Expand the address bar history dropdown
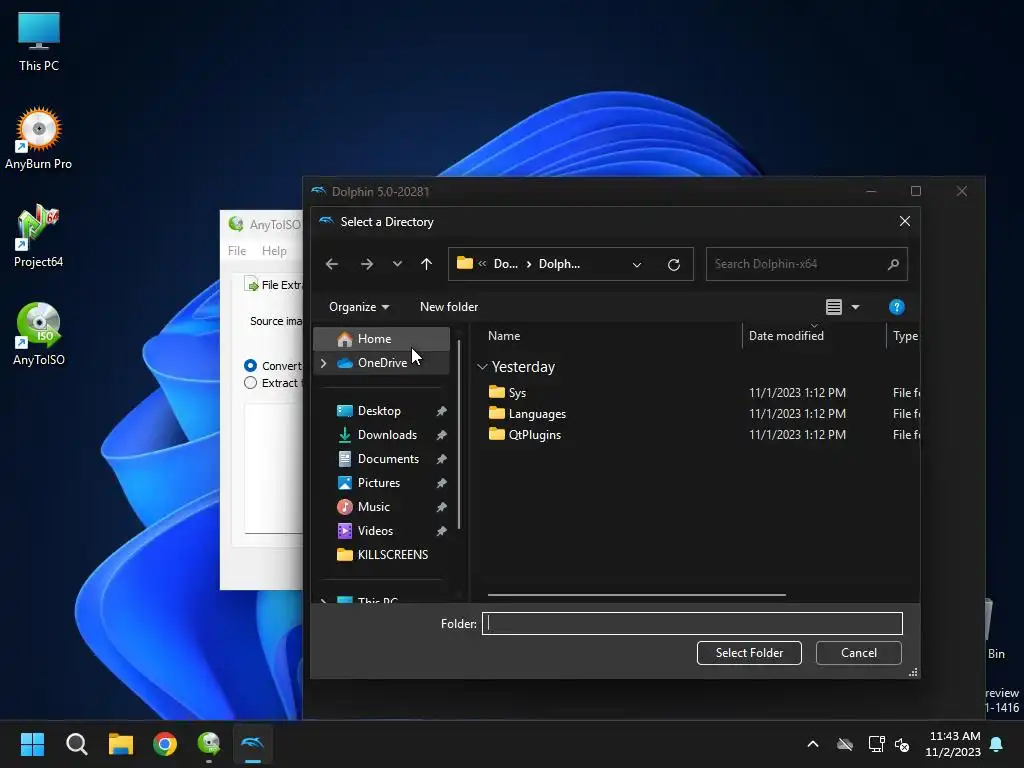The height and width of the screenshot is (768, 1024). [x=637, y=264]
